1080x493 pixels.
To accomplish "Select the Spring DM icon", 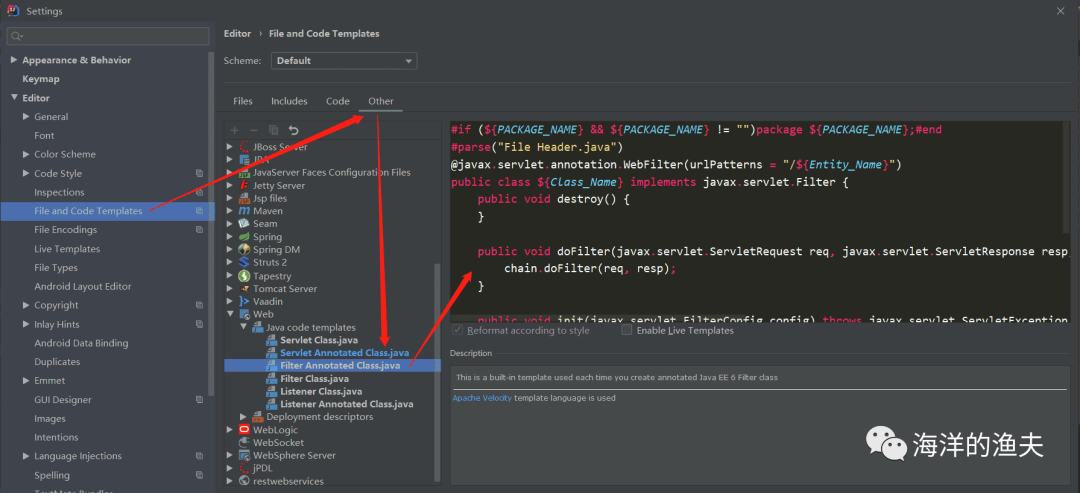I will pyautogui.click(x=244, y=249).
